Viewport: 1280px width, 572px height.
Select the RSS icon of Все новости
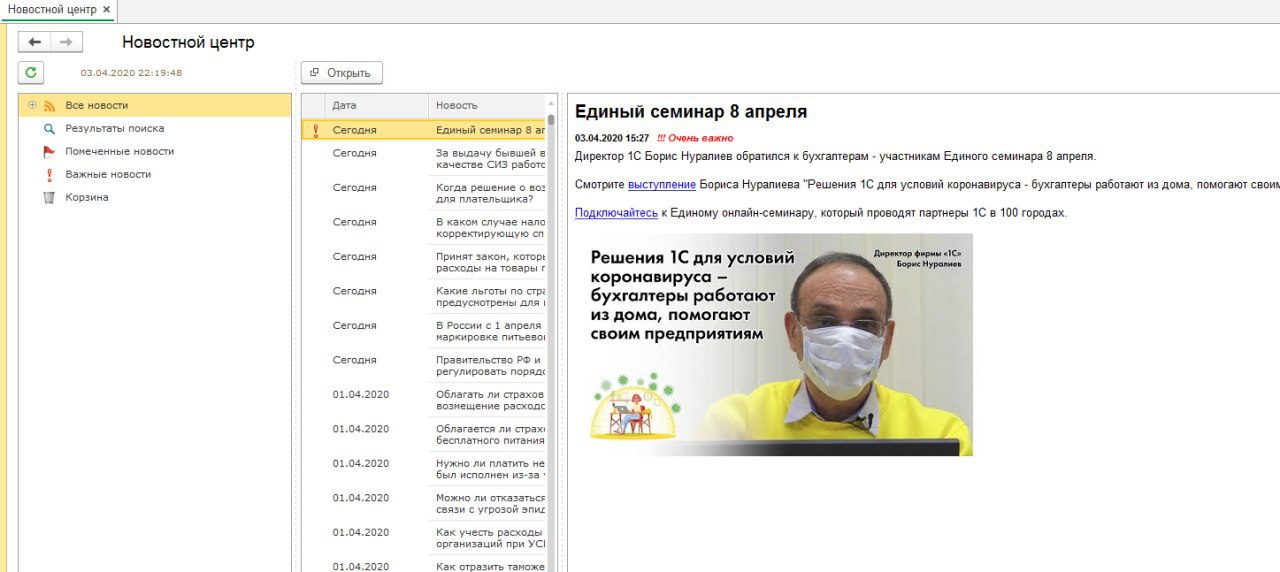(x=49, y=105)
